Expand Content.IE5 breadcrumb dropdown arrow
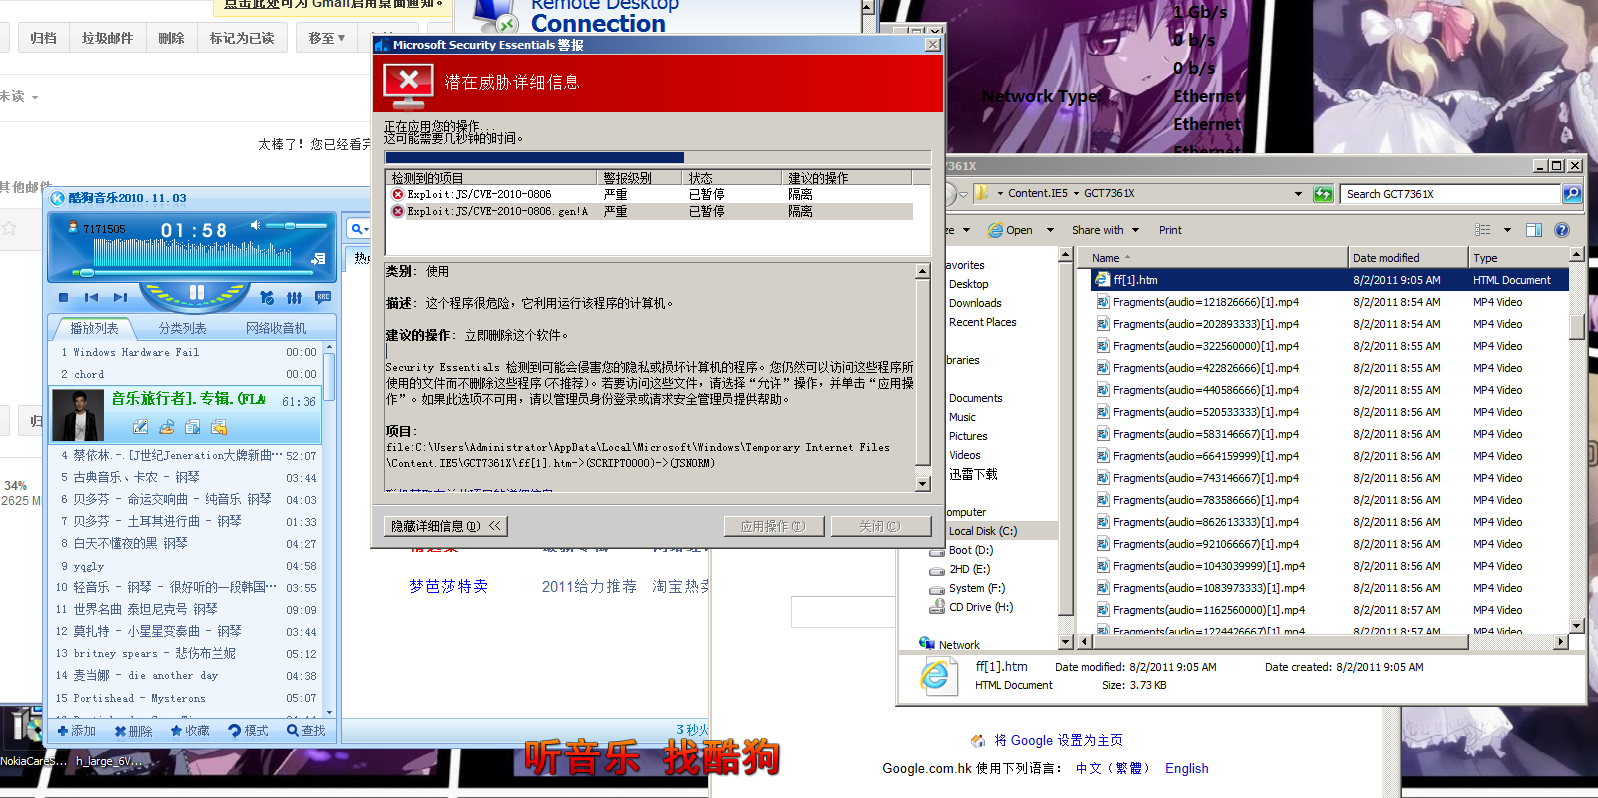The width and height of the screenshot is (1598, 798). click(x=1076, y=194)
